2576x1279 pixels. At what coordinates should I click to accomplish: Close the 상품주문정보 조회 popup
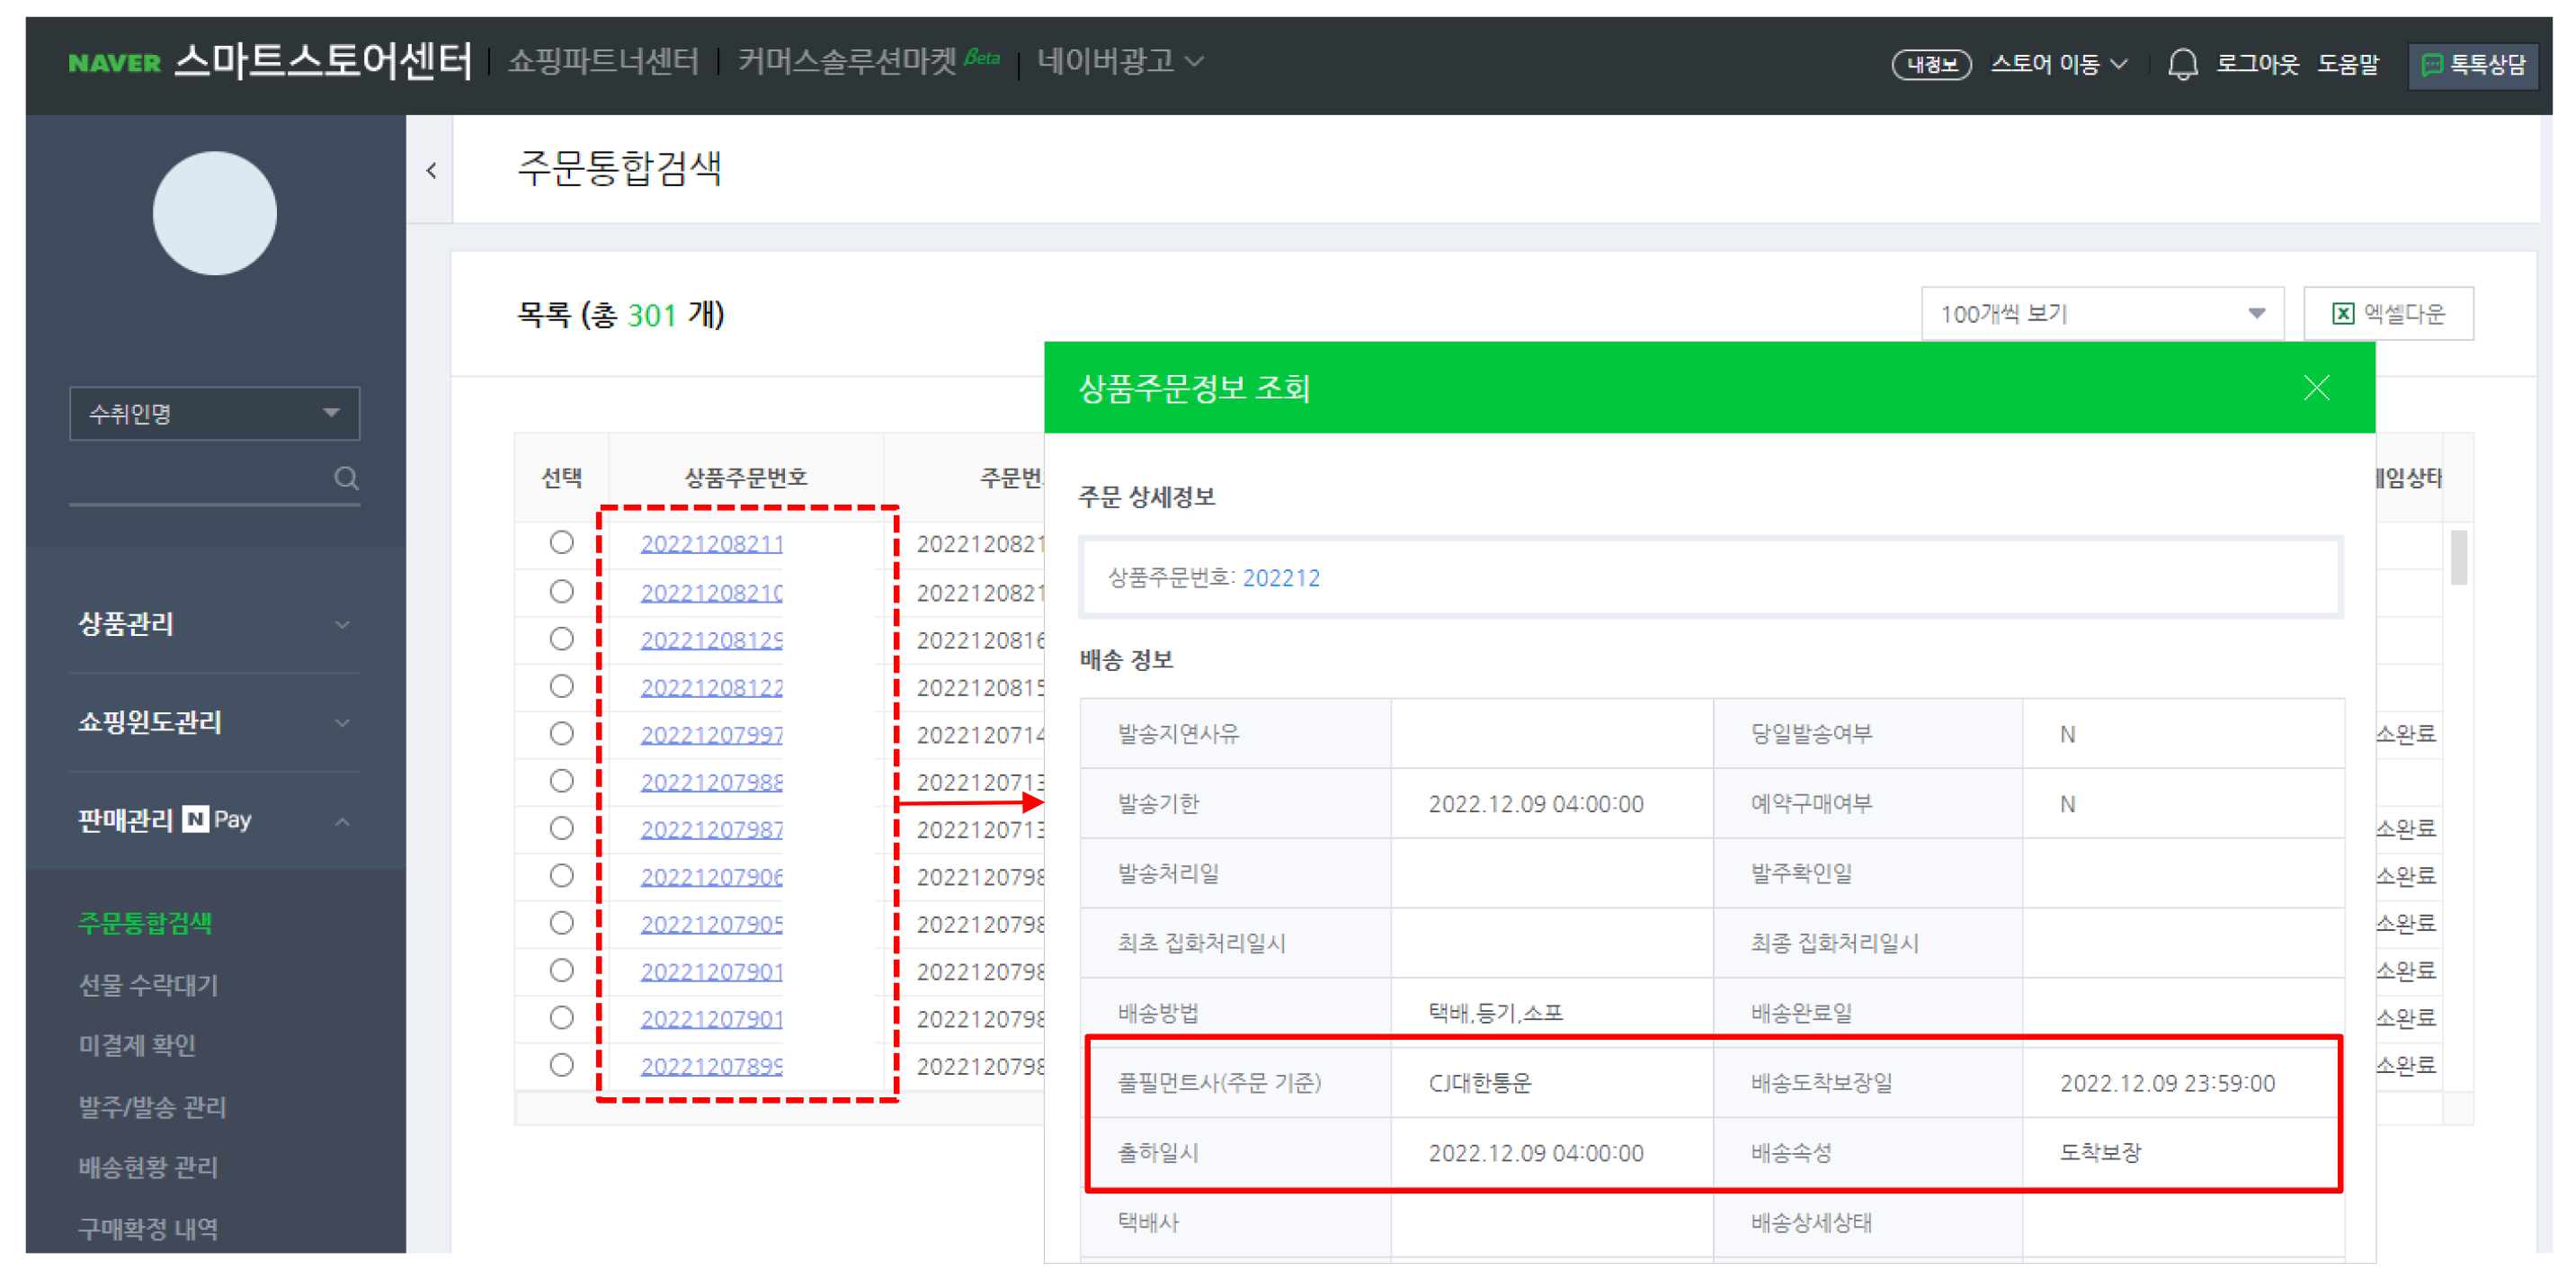(x=2315, y=388)
